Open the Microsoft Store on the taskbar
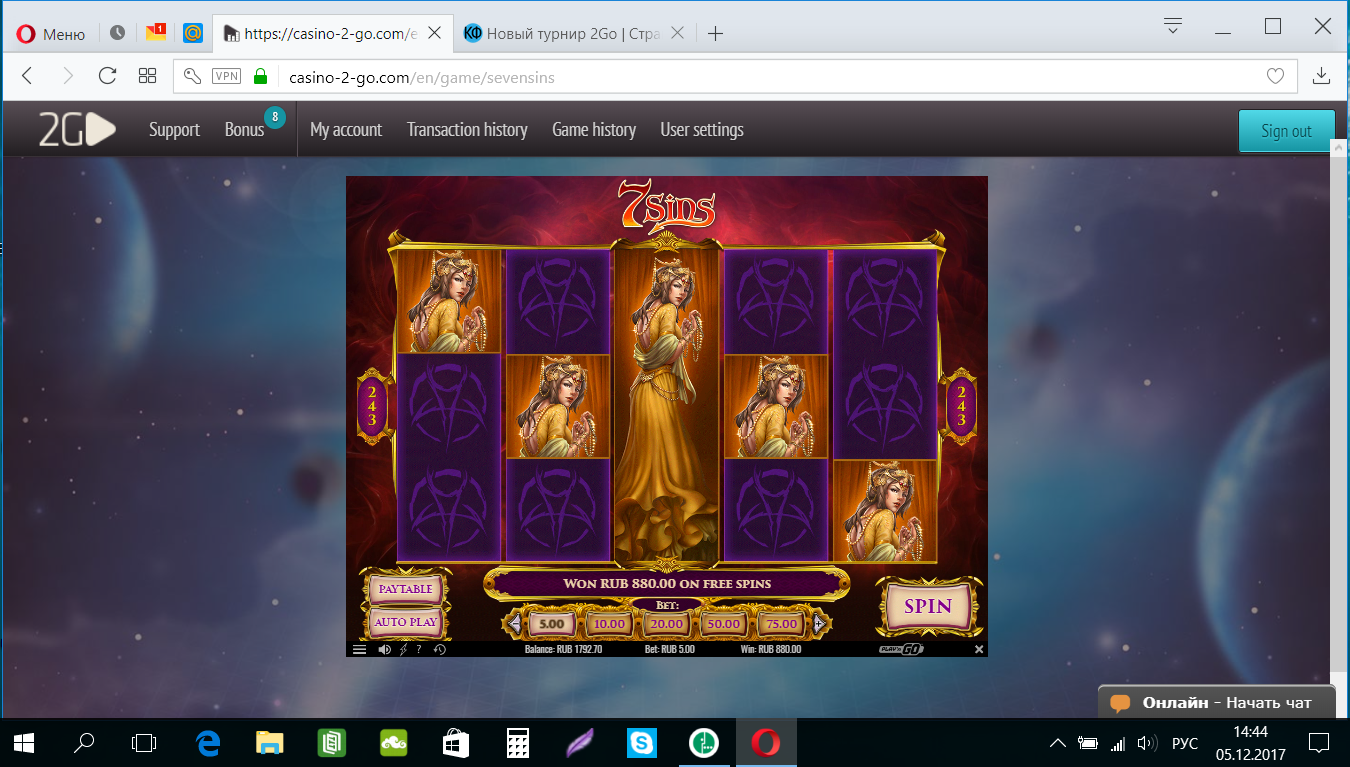Viewport: 1350px width, 767px height. click(x=456, y=743)
